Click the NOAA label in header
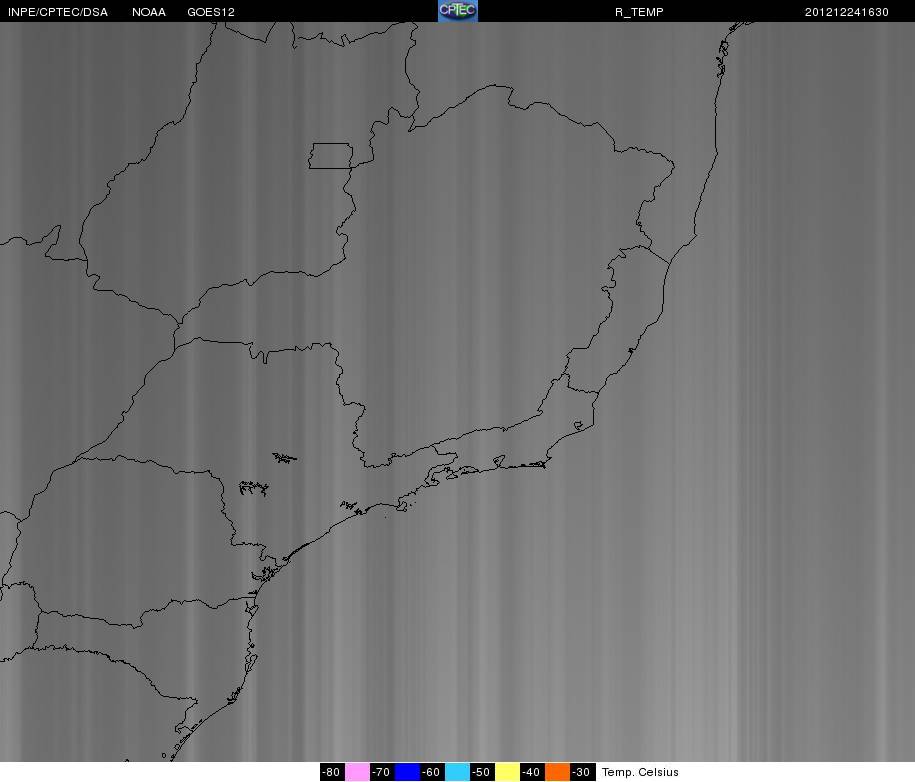 (x=149, y=12)
